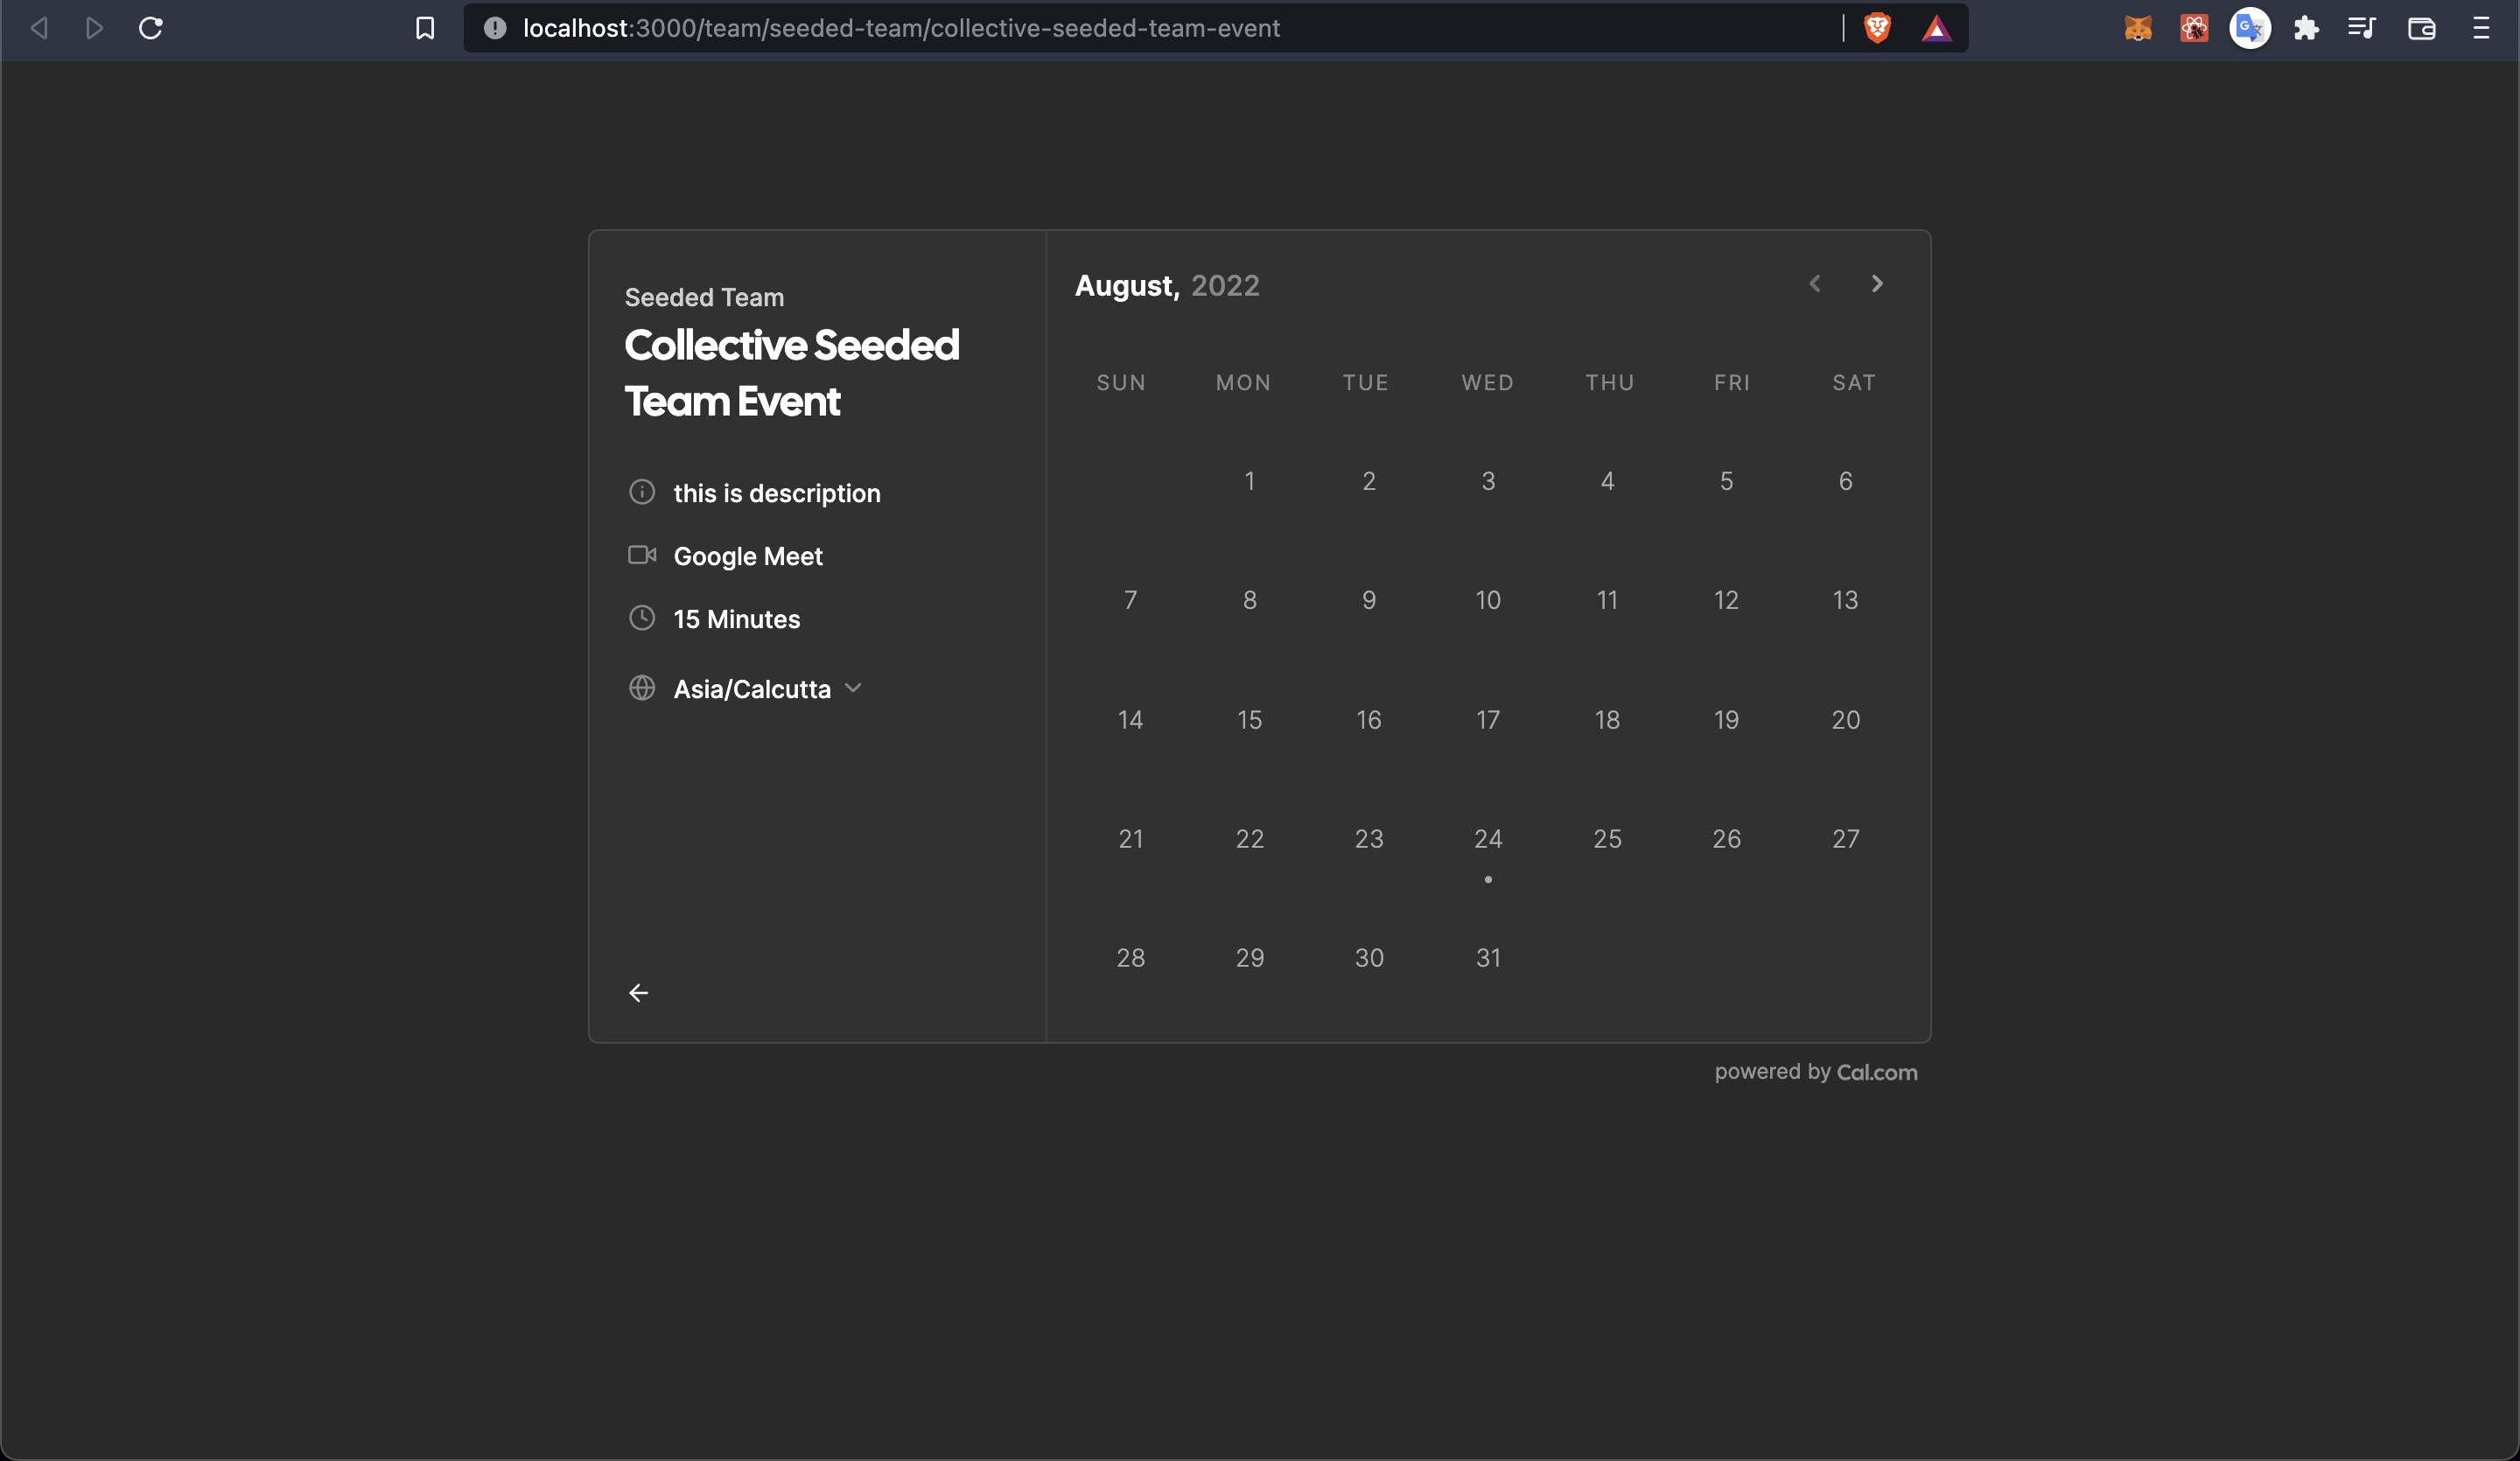Viewport: 2520px width, 1461px height.
Task: Click the site info icon before URL
Action: (x=495, y=28)
